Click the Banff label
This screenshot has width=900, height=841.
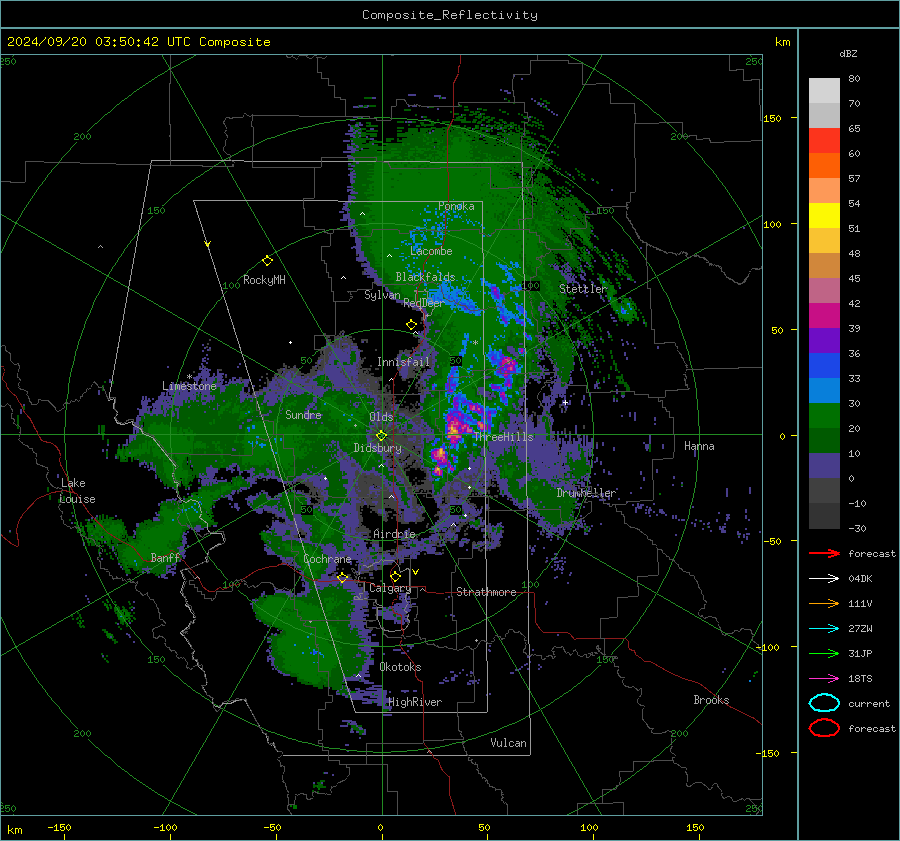coord(165,557)
